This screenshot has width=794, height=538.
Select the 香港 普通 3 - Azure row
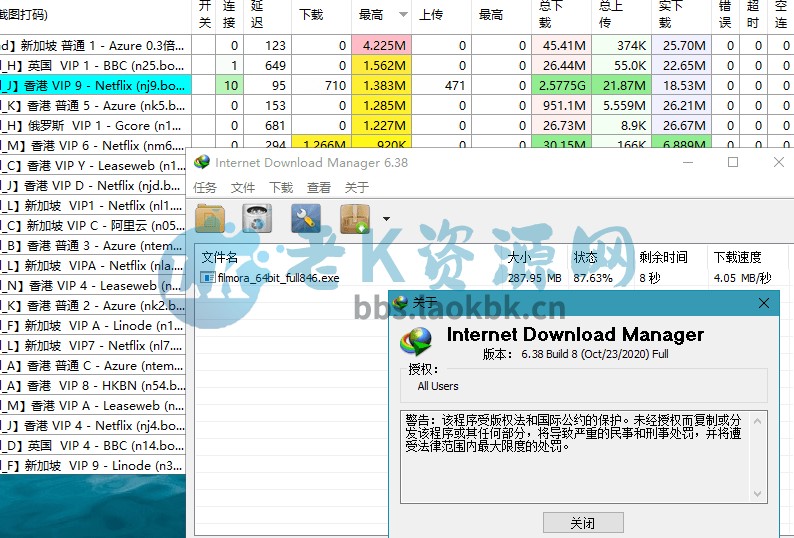point(93,246)
